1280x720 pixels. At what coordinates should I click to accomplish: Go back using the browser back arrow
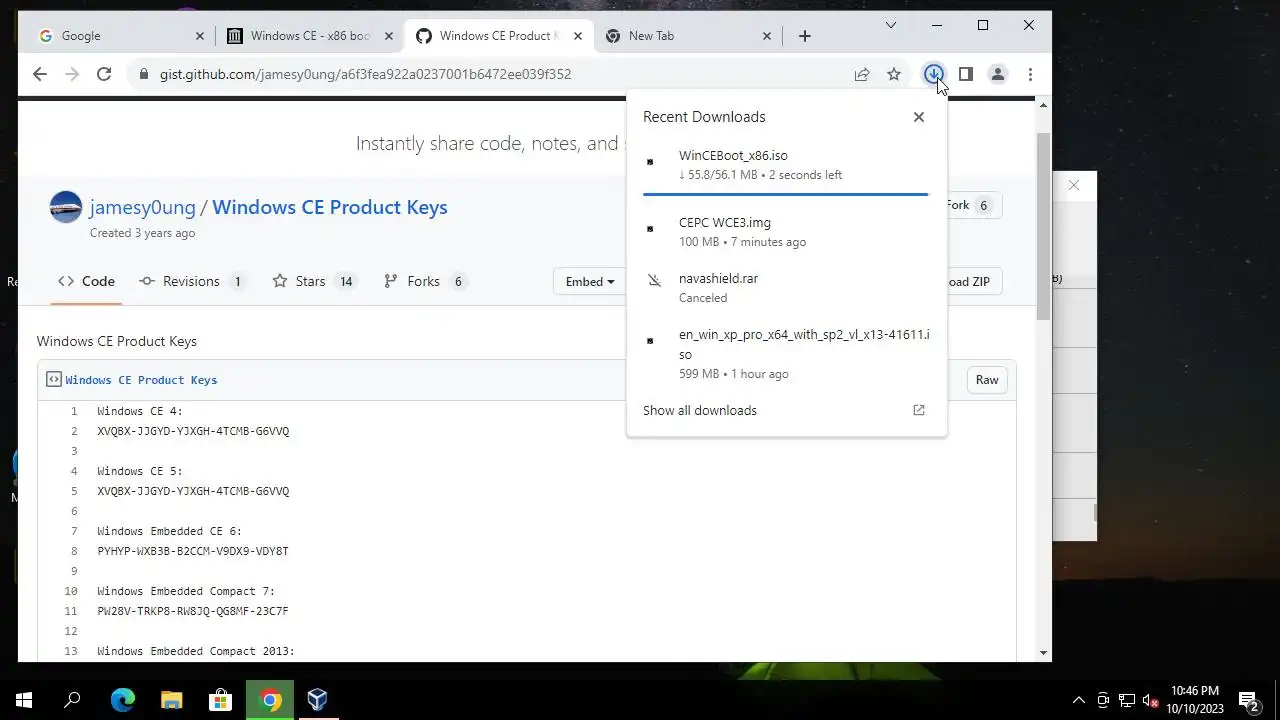40,74
